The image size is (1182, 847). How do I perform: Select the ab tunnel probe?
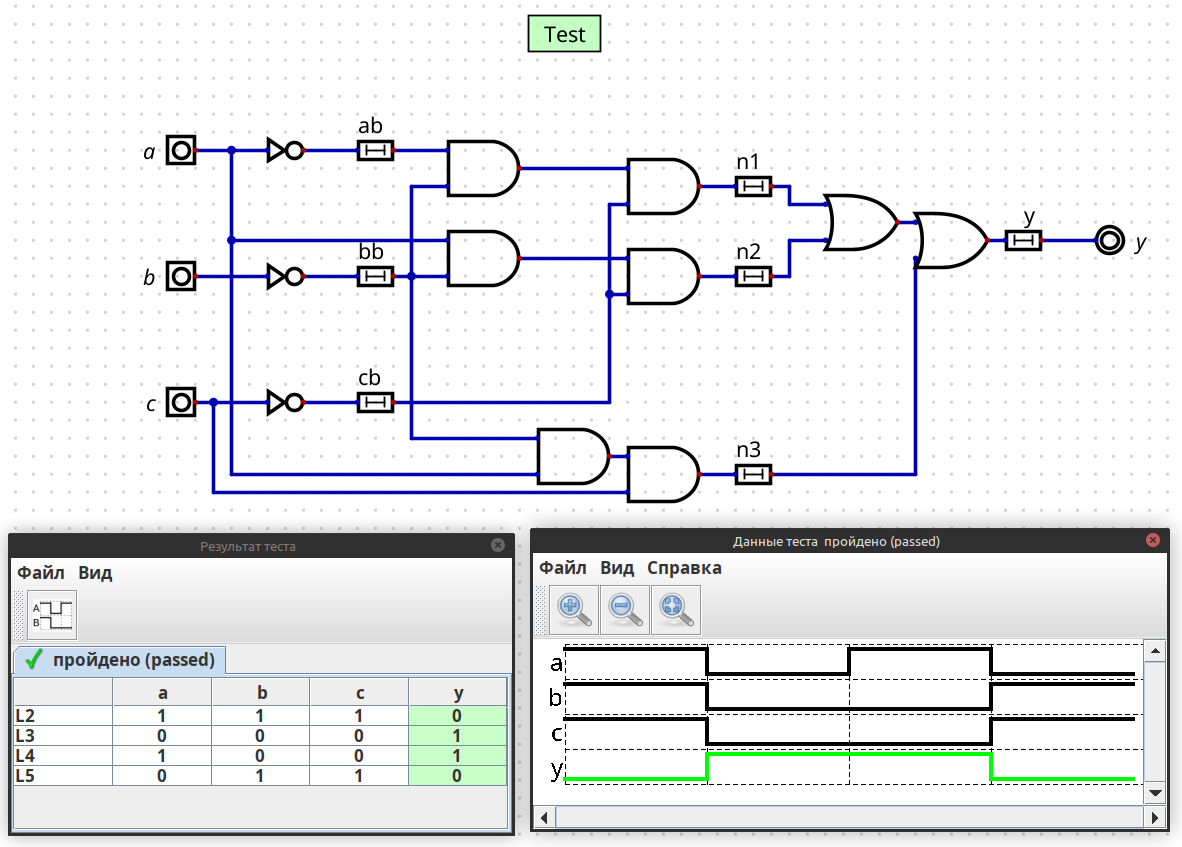coord(375,151)
